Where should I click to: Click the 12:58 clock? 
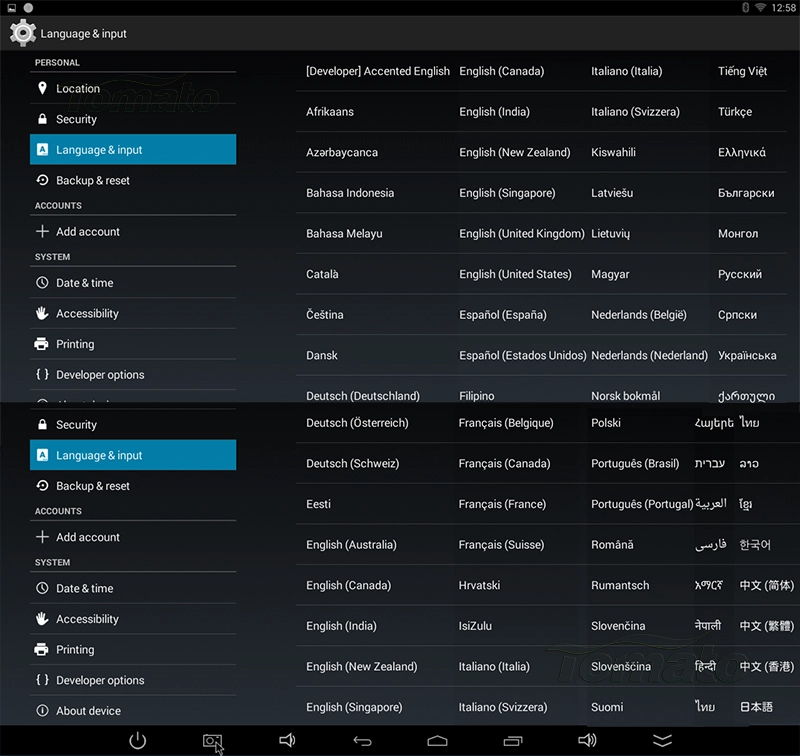pos(783,8)
